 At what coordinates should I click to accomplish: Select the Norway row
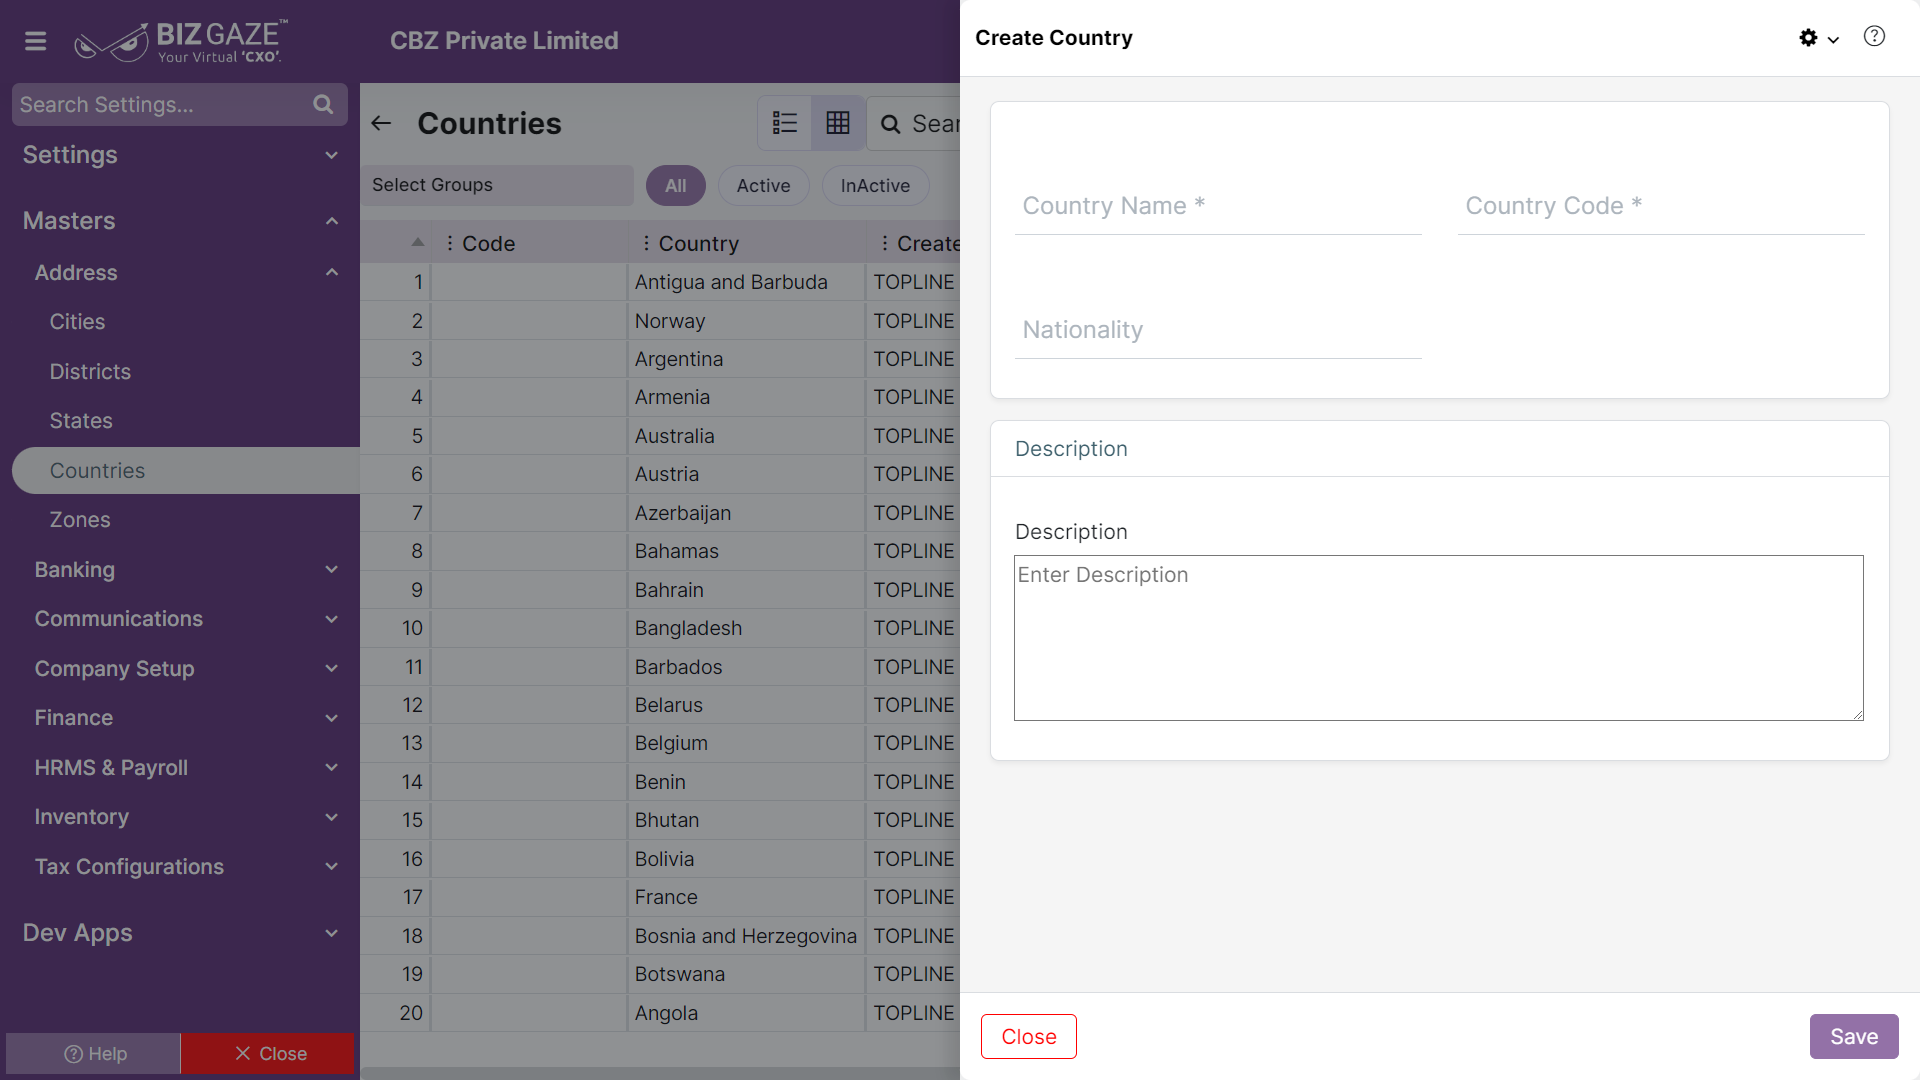point(660,321)
